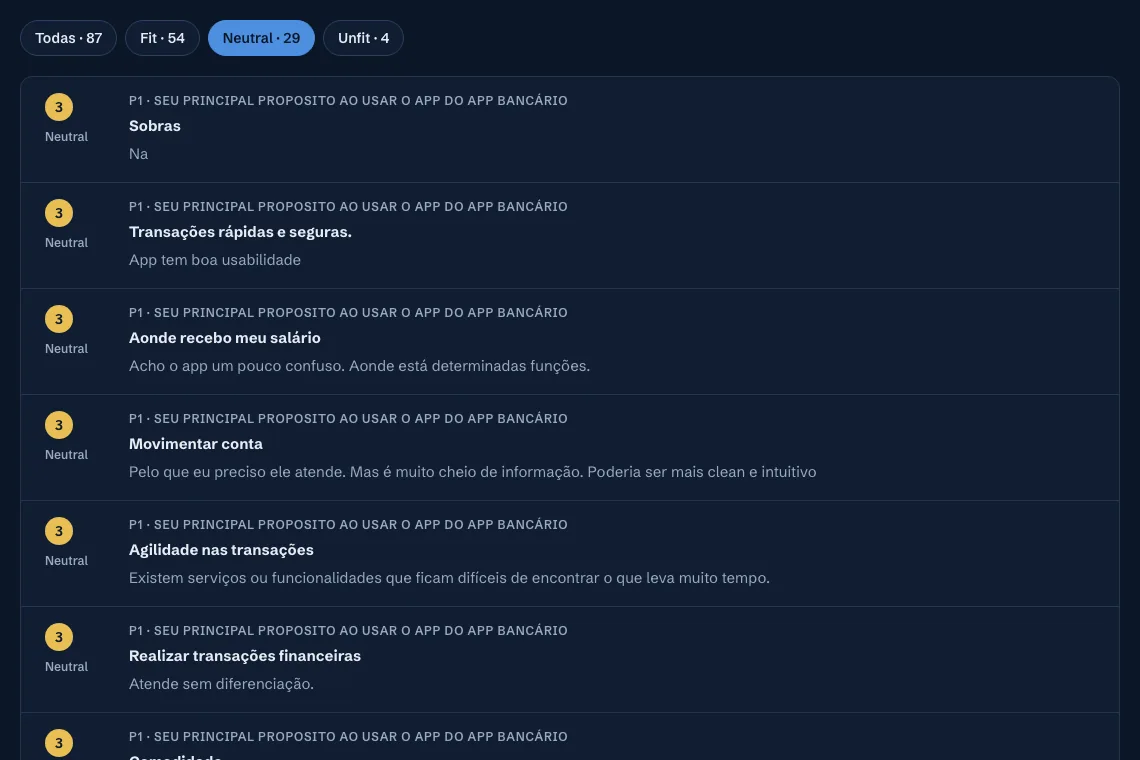Viewport: 1140px width, 760px height.
Task: Select the Movimentar conta response title
Action: 196,444
